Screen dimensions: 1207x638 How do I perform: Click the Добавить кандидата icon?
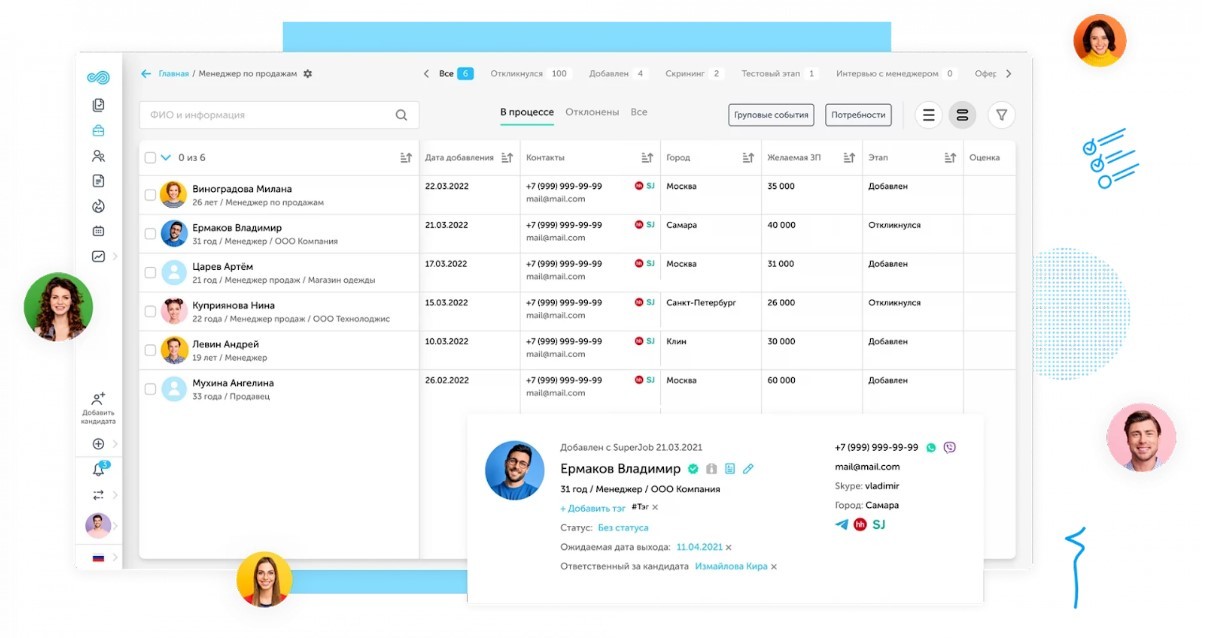pyautogui.click(x=98, y=399)
